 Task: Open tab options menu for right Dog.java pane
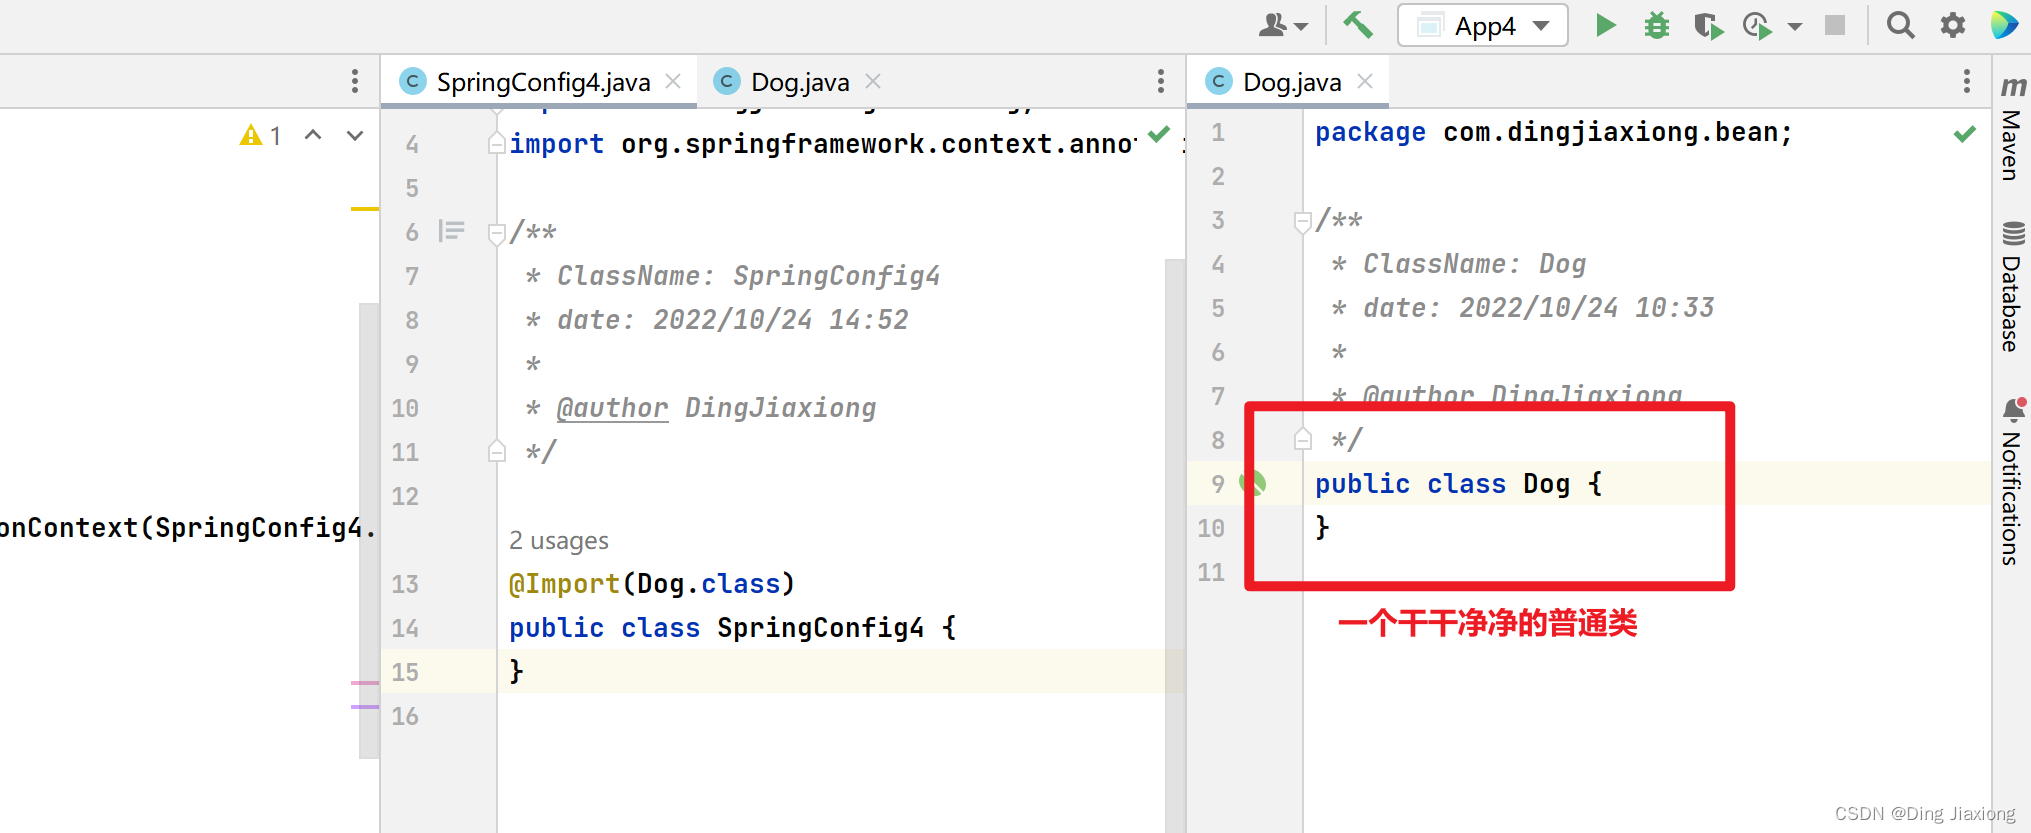tap(1966, 81)
